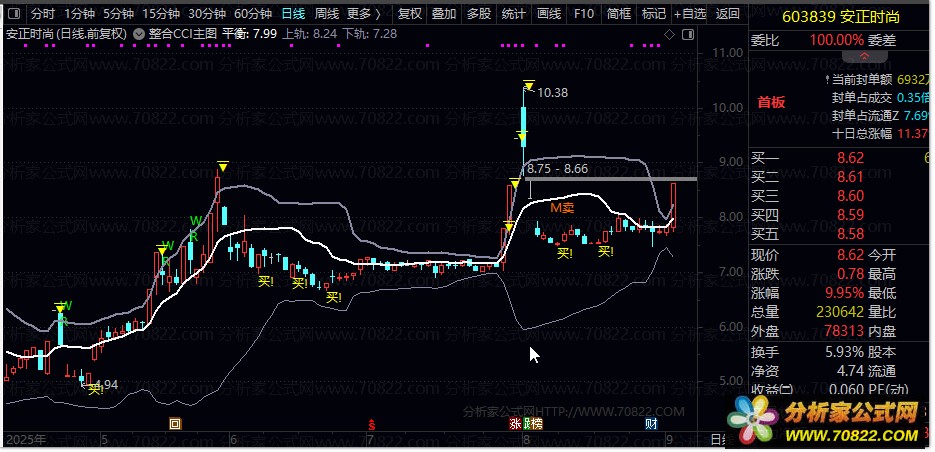Click 封单占成交 0.35倍 row
935x452 pixels.
coord(880,98)
